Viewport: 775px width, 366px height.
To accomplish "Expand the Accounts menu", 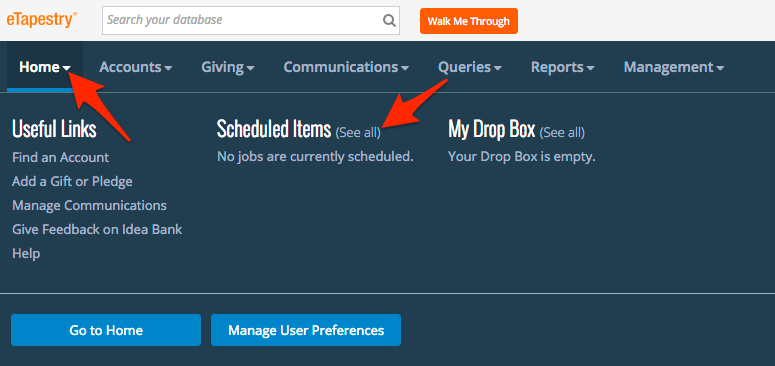I will (135, 67).
